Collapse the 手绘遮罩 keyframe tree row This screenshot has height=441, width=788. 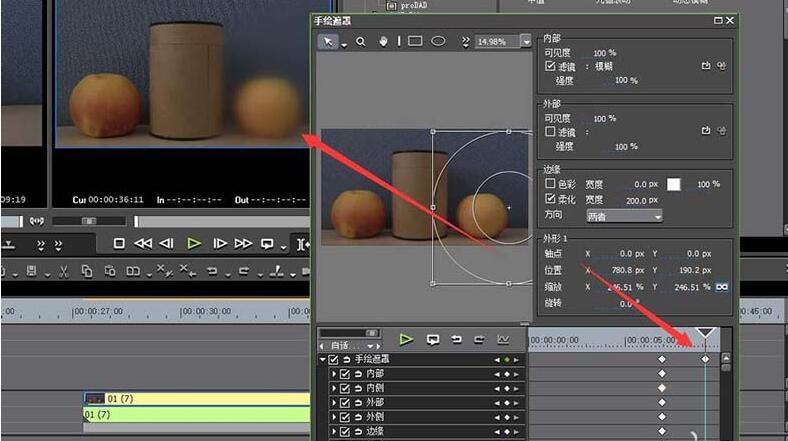tap(323, 359)
